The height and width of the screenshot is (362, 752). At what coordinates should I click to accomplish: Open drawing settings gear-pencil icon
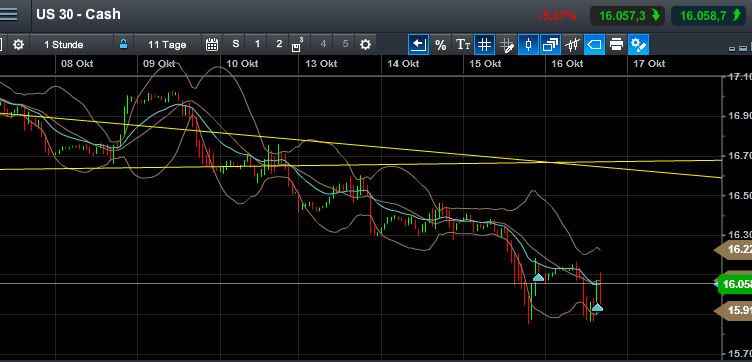click(x=638, y=45)
